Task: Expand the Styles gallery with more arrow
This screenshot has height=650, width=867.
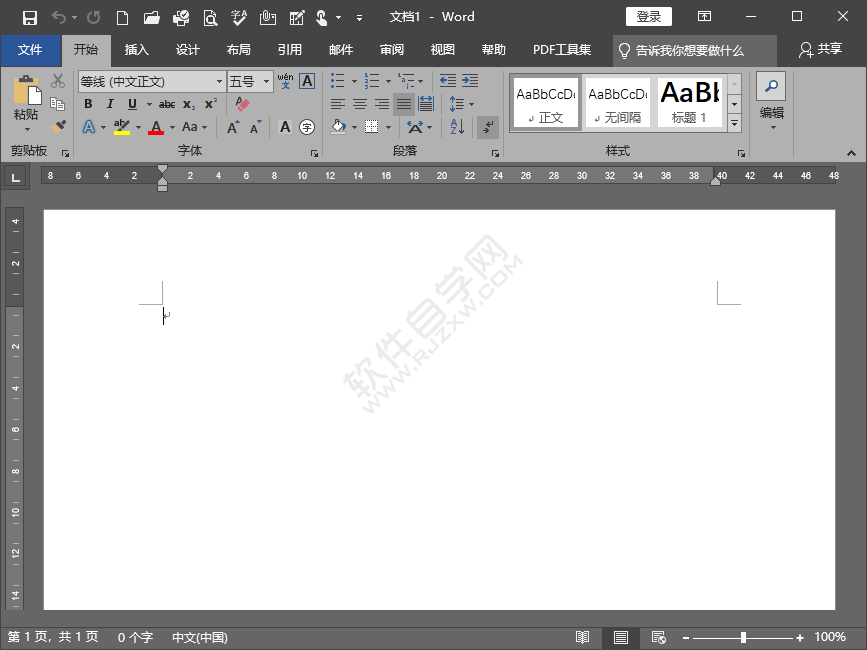Action: [733, 121]
